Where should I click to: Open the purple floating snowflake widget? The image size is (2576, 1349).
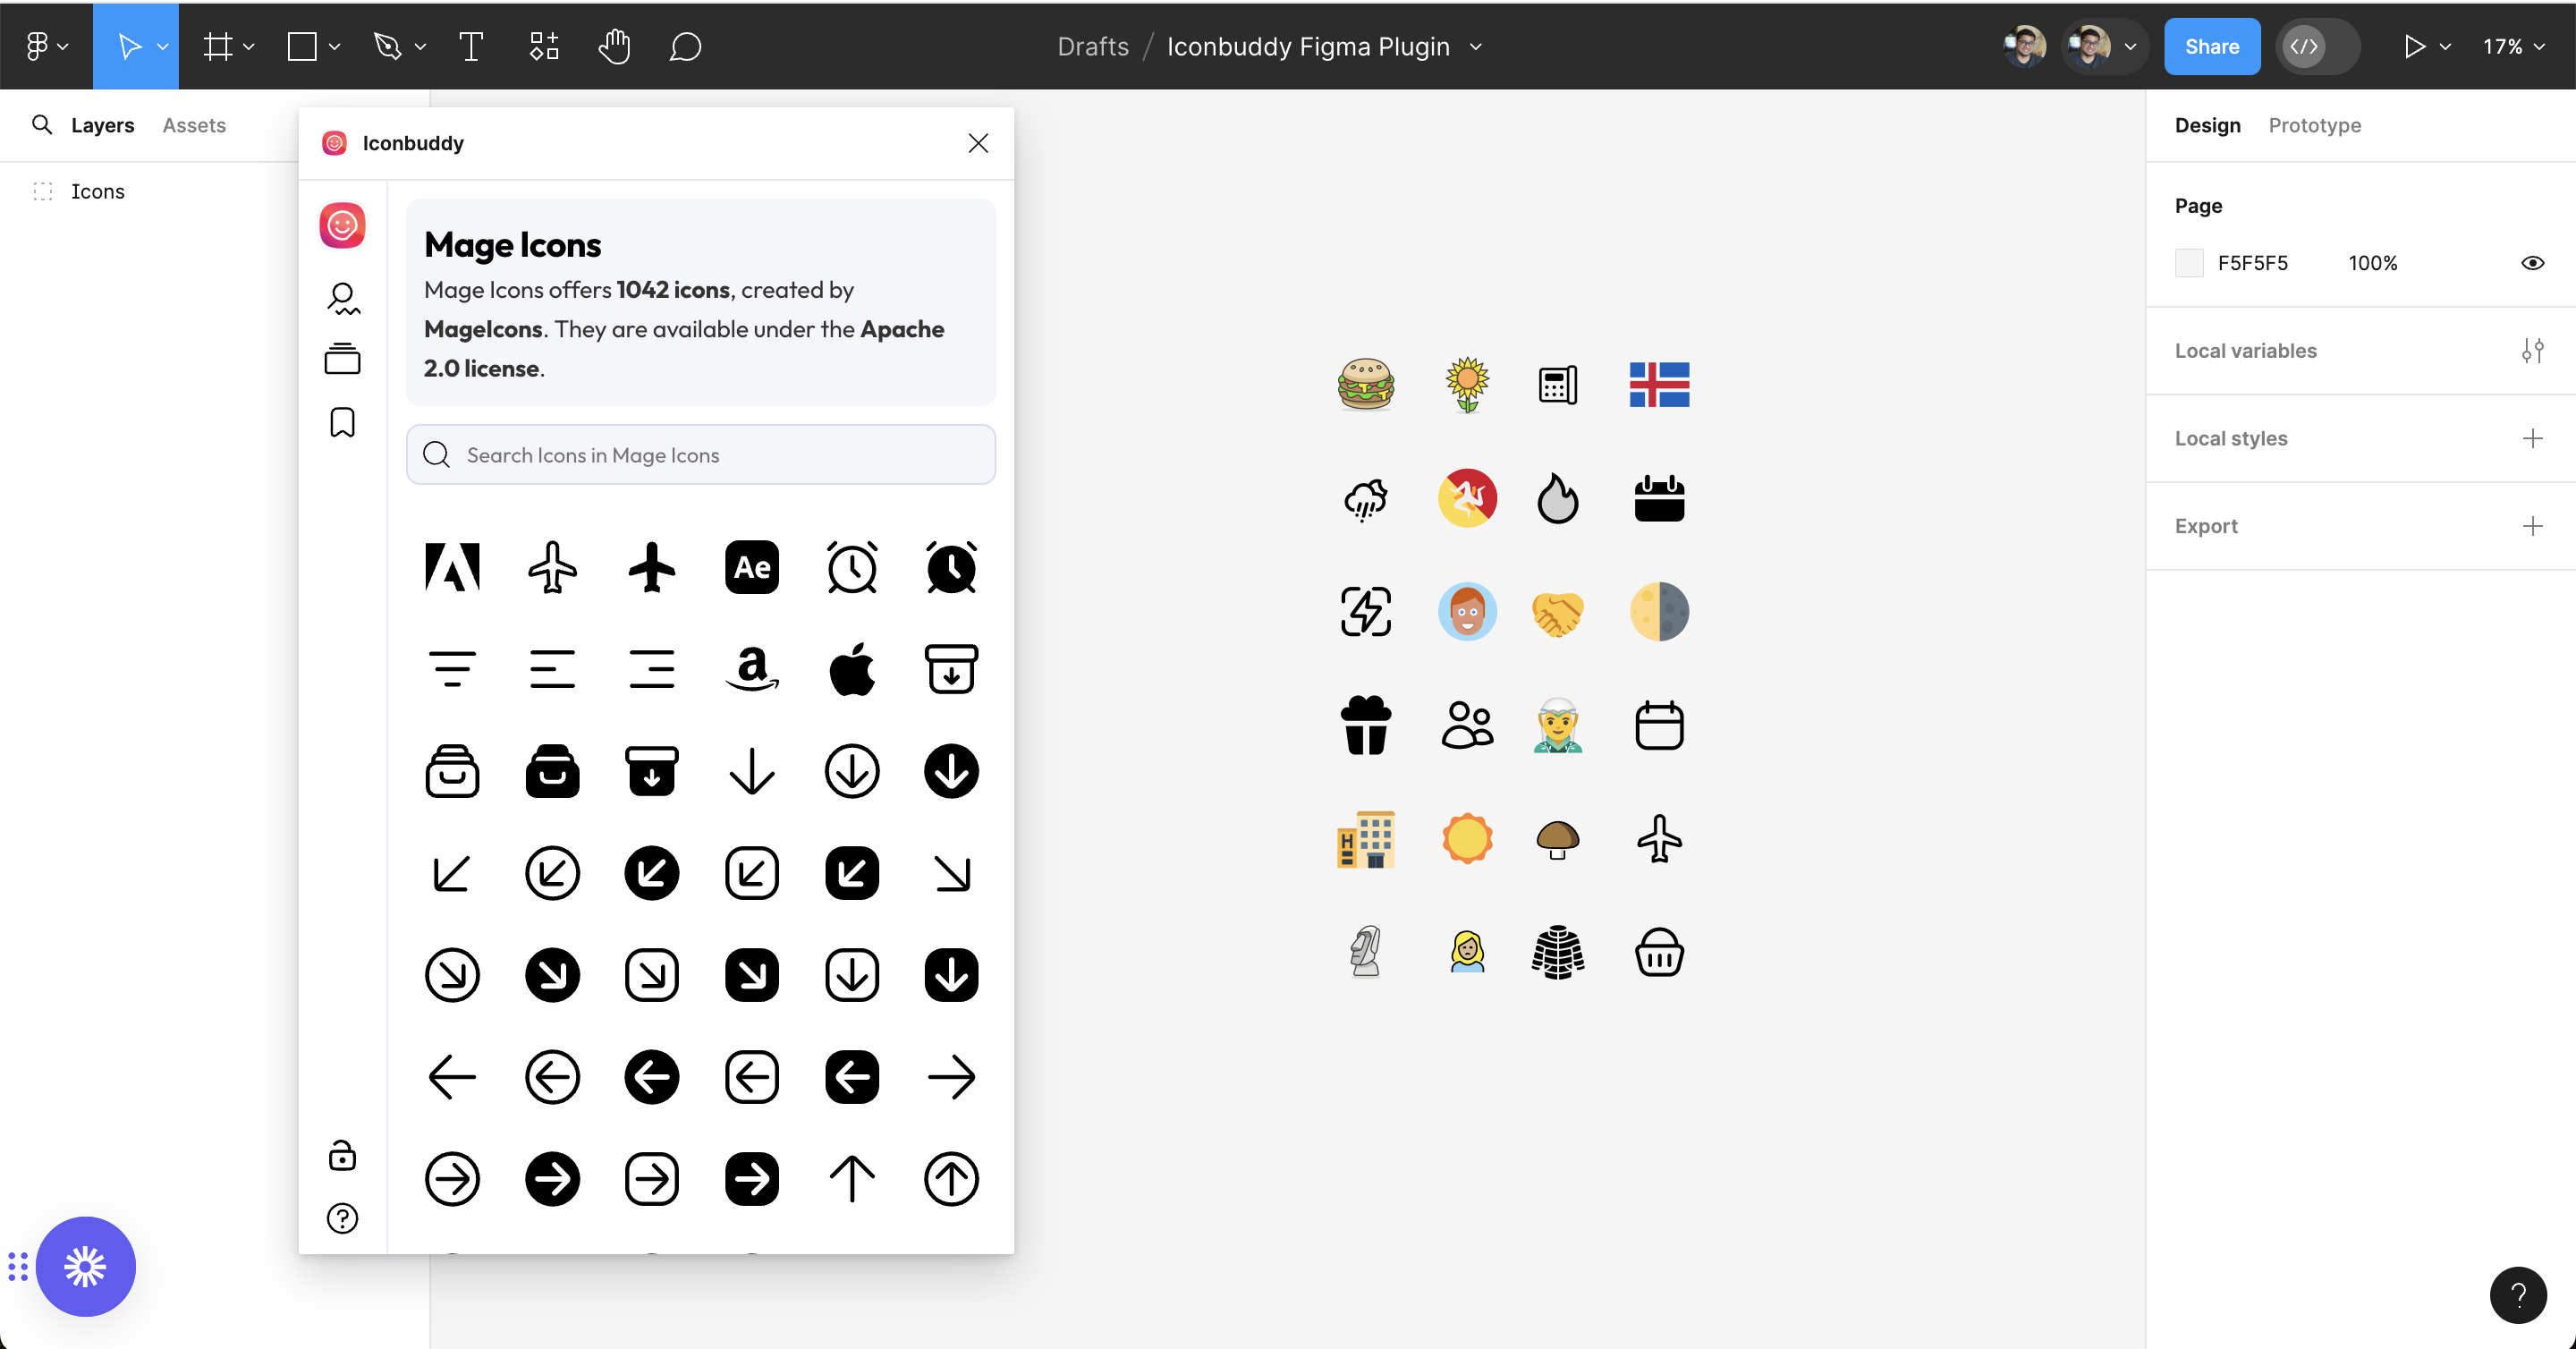(85, 1266)
